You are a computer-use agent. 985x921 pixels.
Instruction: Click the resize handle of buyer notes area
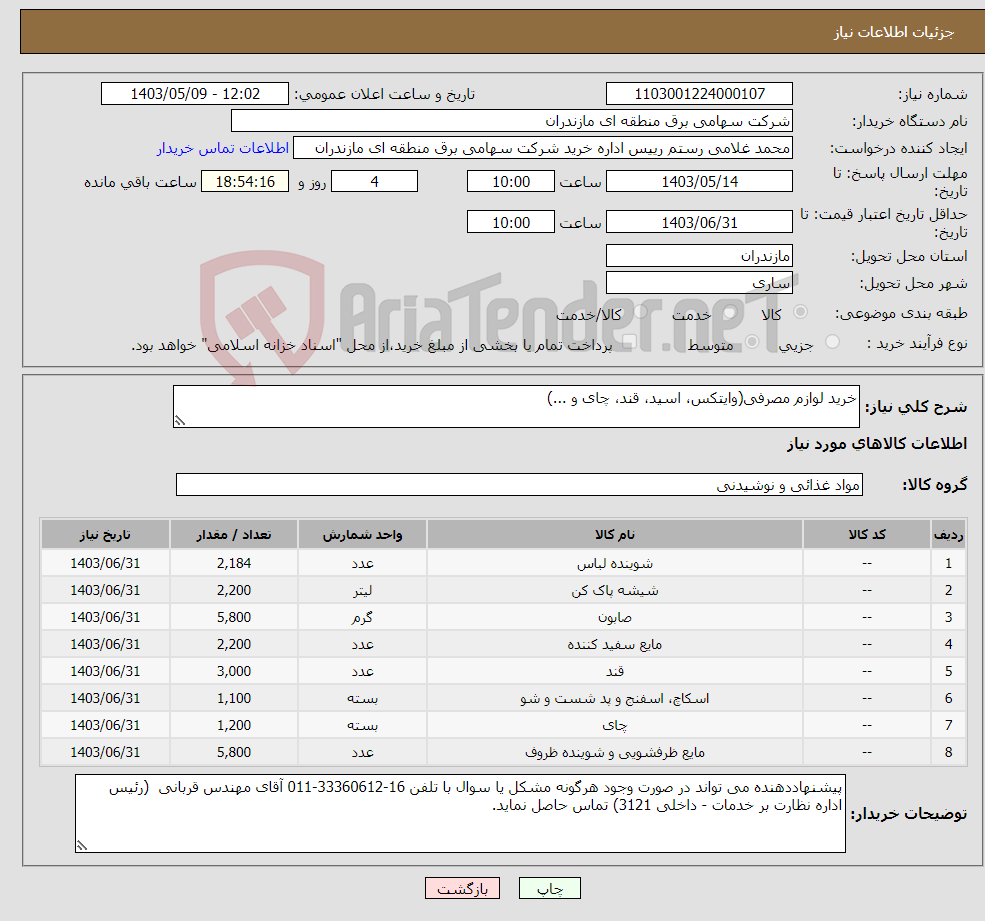click(x=82, y=846)
